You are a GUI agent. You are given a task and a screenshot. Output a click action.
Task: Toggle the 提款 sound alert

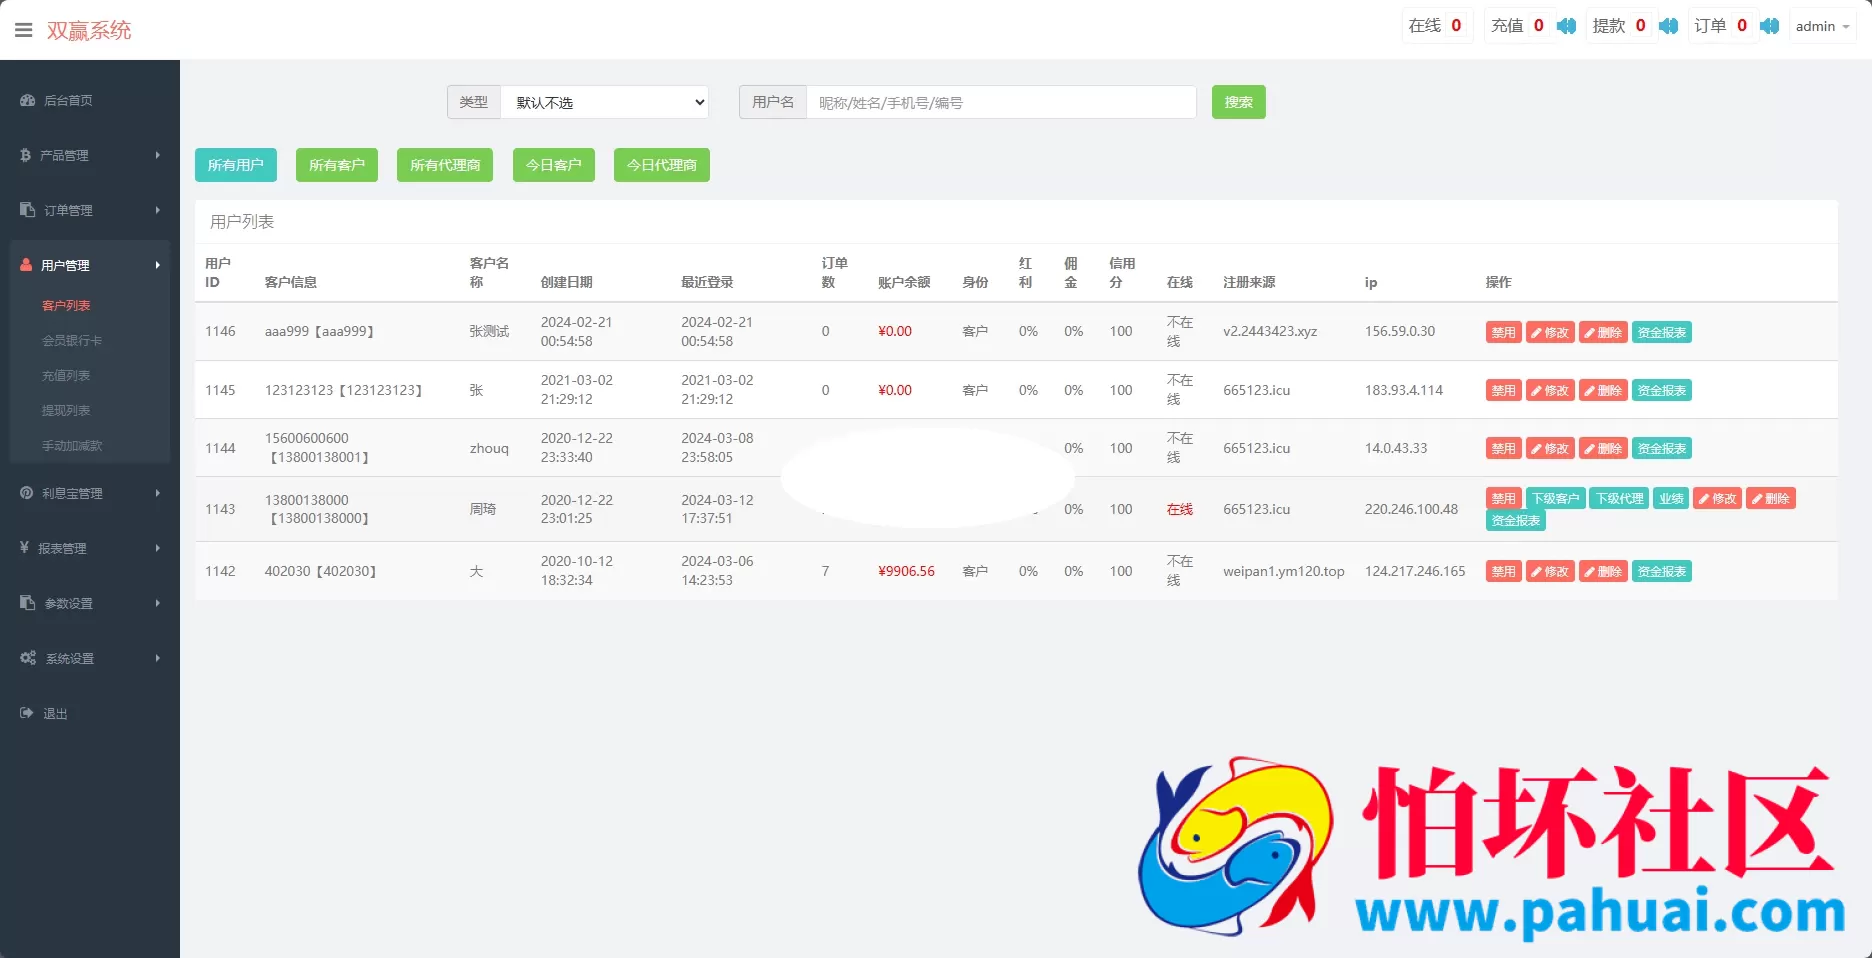point(1668,26)
